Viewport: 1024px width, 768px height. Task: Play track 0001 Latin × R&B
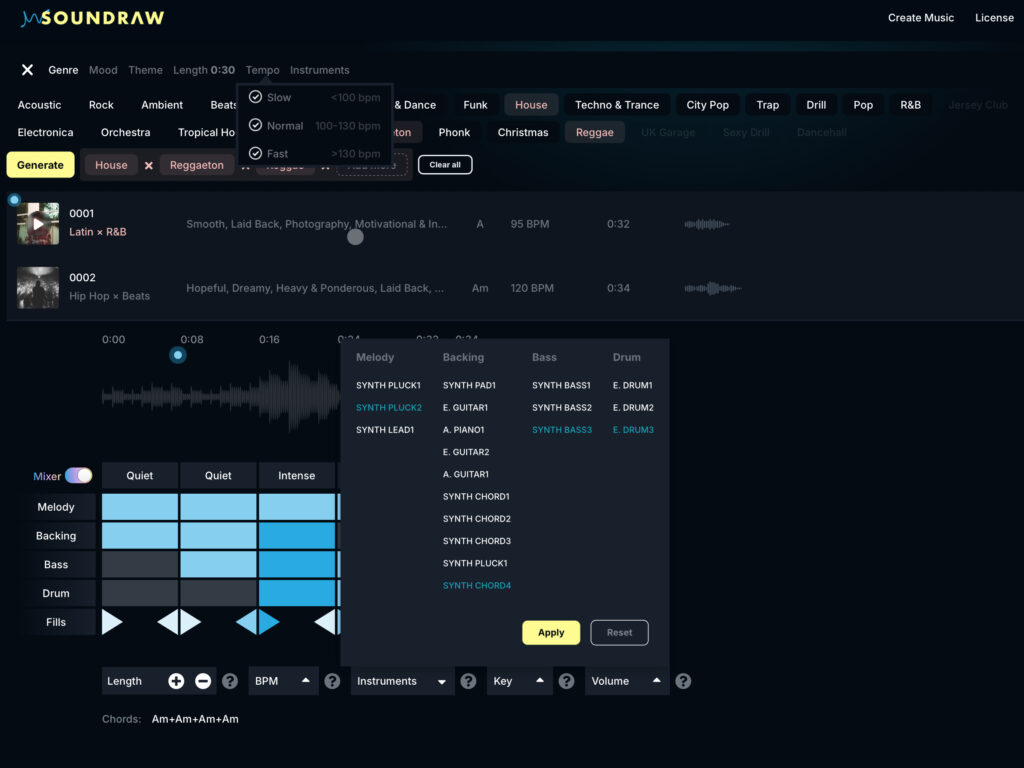click(38, 224)
